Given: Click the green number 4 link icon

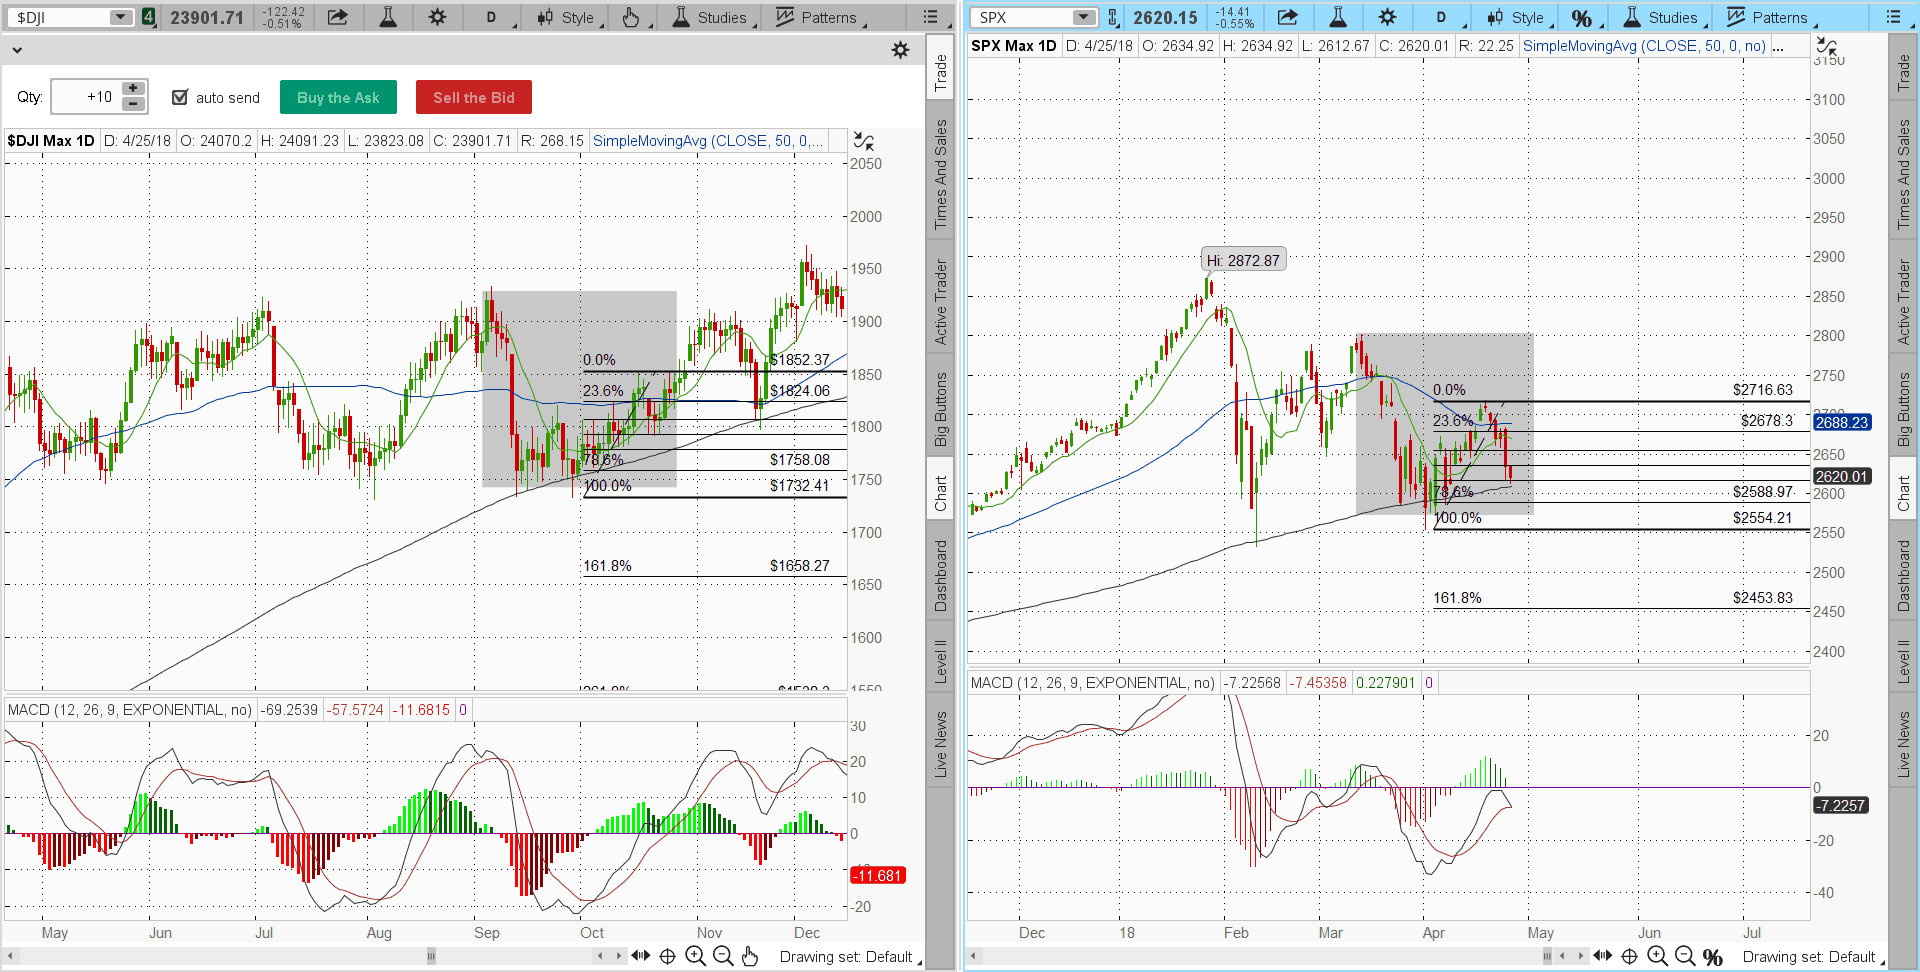Looking at the screenshot, I should click(x=148, y=17).
